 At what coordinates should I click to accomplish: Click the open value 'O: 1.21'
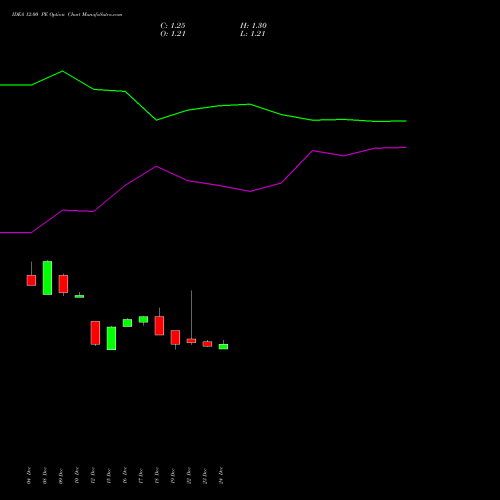[173, 34]
